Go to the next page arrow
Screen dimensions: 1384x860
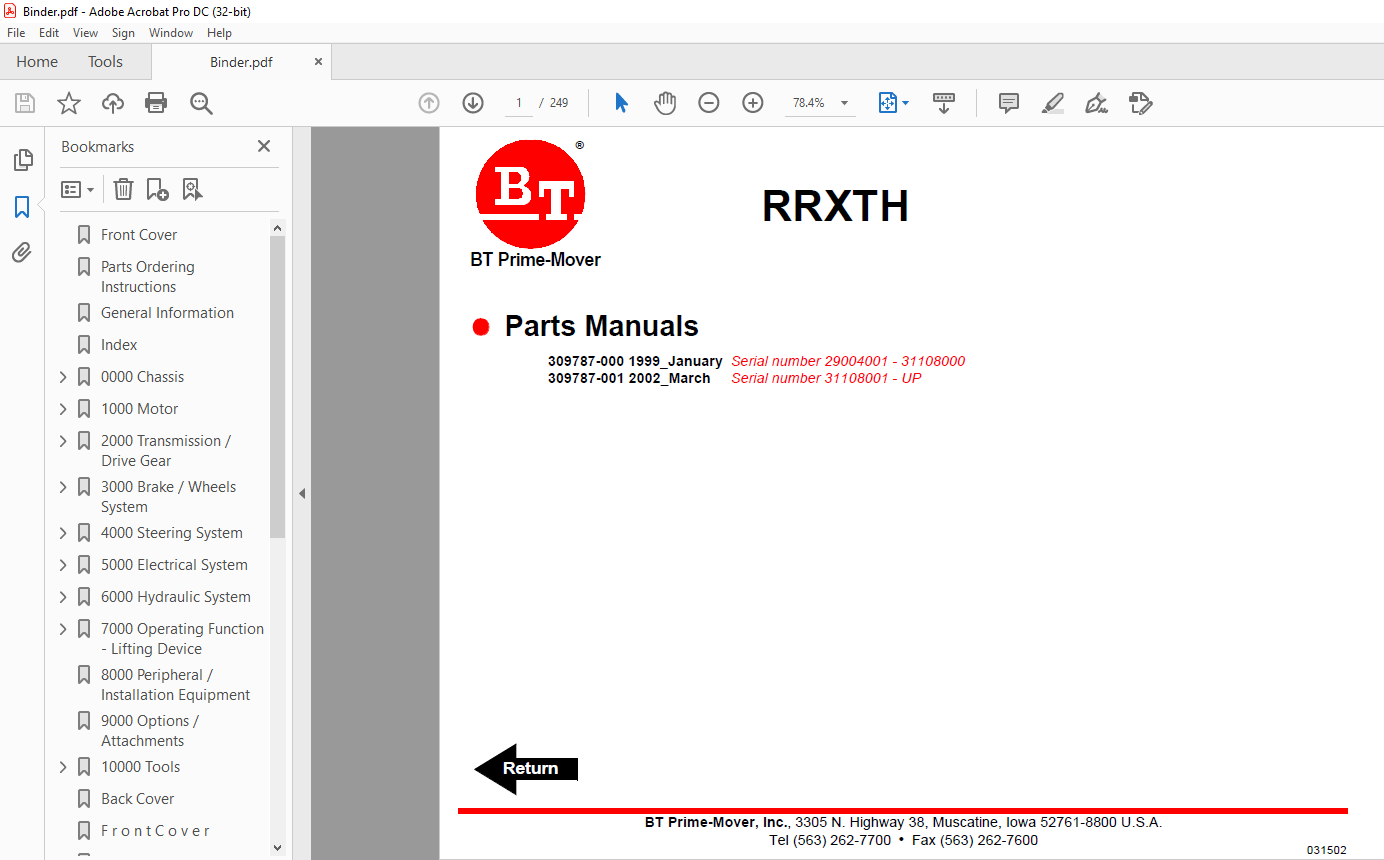473,103
